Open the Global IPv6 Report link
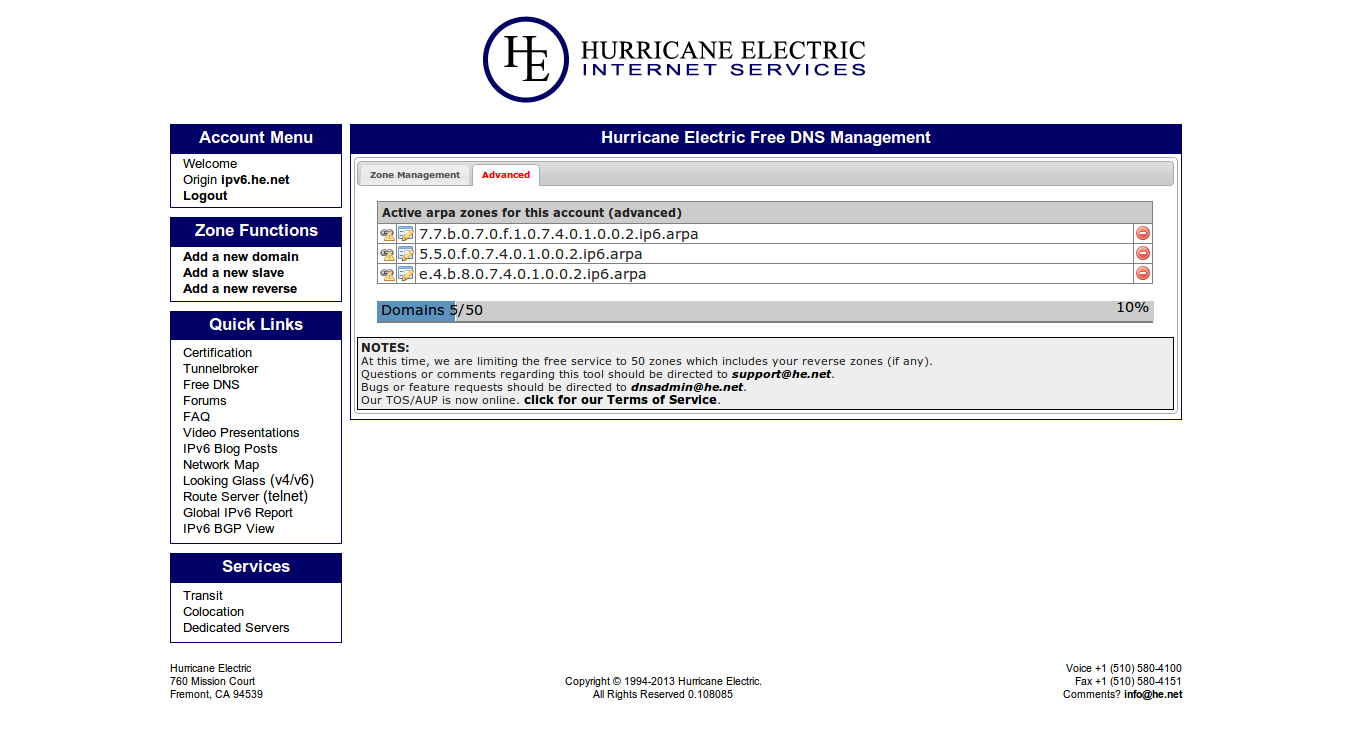Image resolution: width=1351 pixels, height=743 pixels. point(238,513)
